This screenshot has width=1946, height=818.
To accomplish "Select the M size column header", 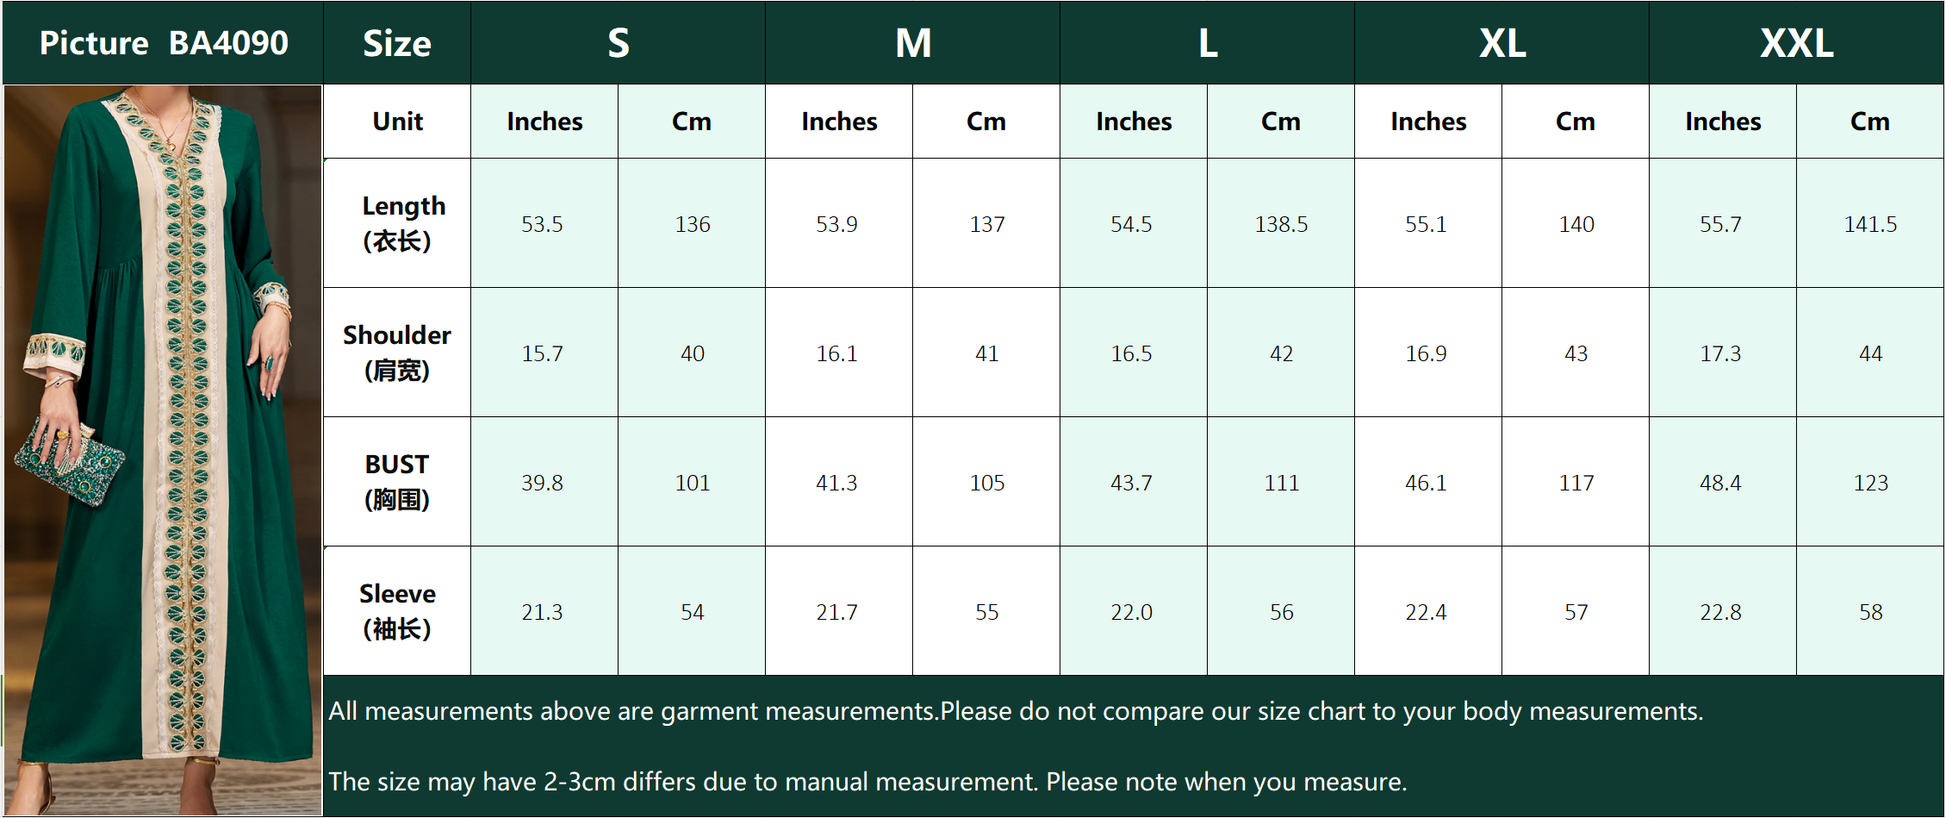I will click(913, 43).
